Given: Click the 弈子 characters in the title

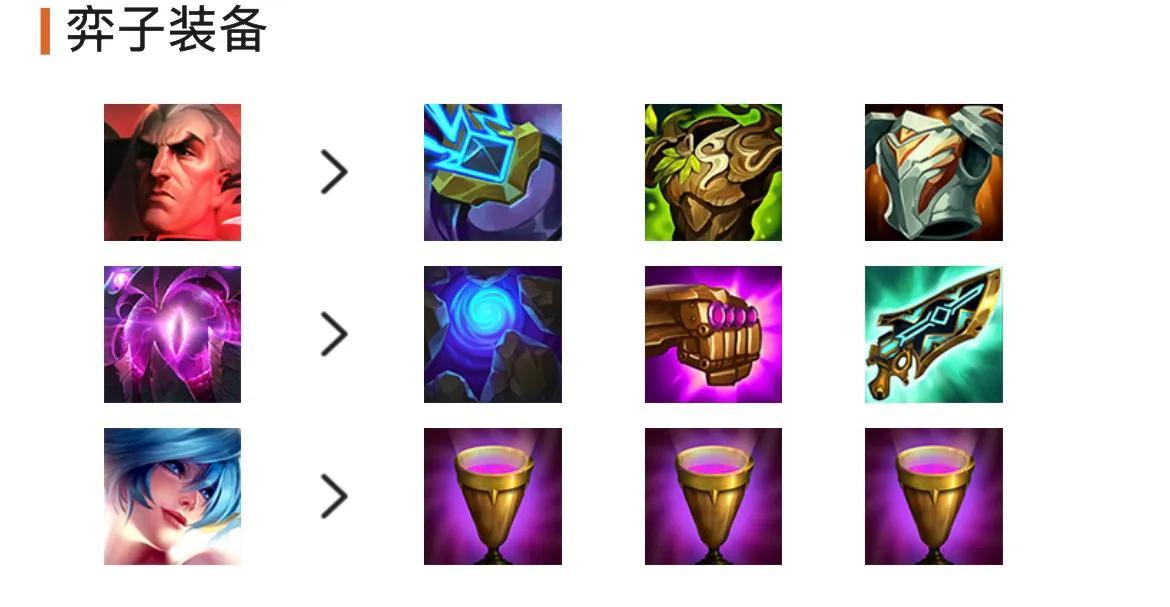Looking at the screenshot, I should [x=116, y=31].
